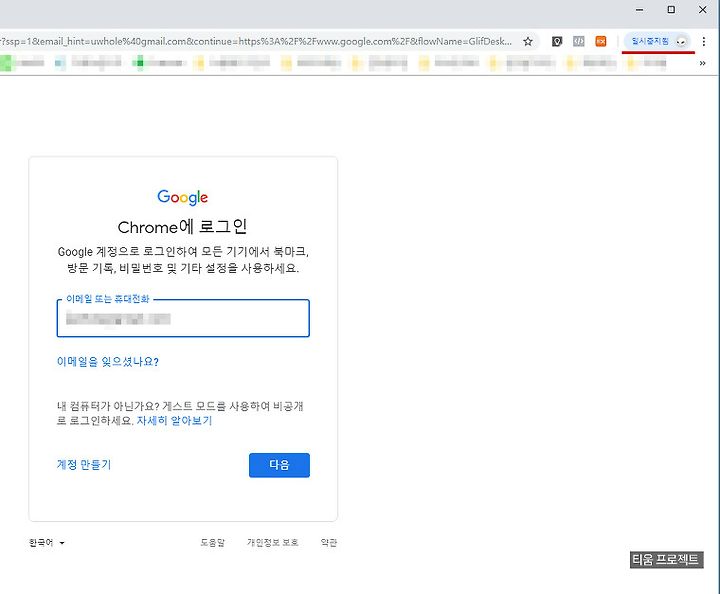
Task: Focus the email or phone input field
Action: (183, 318)
